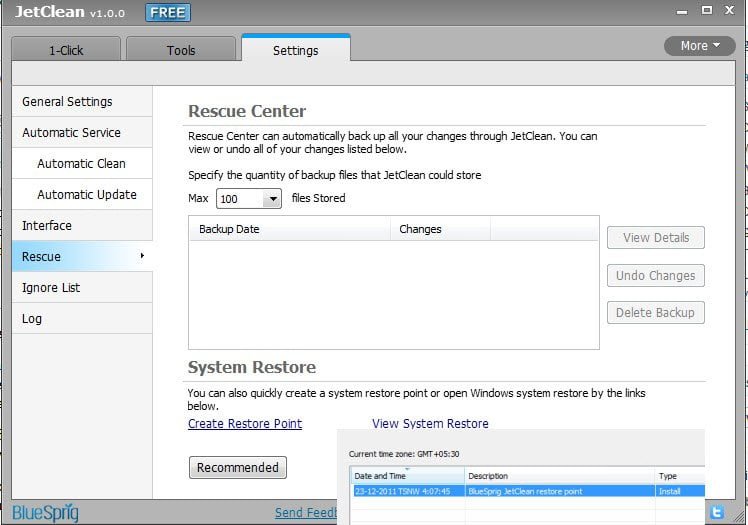
Task: Go to Automatic Update settings
Action: point(82,195)
